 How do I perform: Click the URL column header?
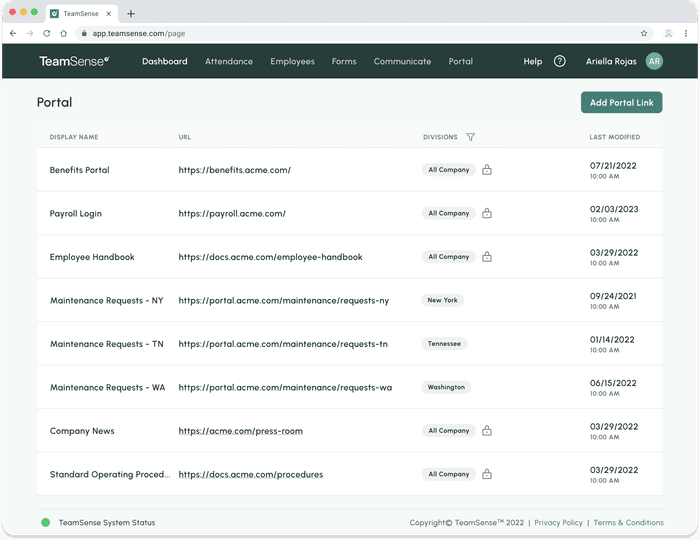pos(185,137)
